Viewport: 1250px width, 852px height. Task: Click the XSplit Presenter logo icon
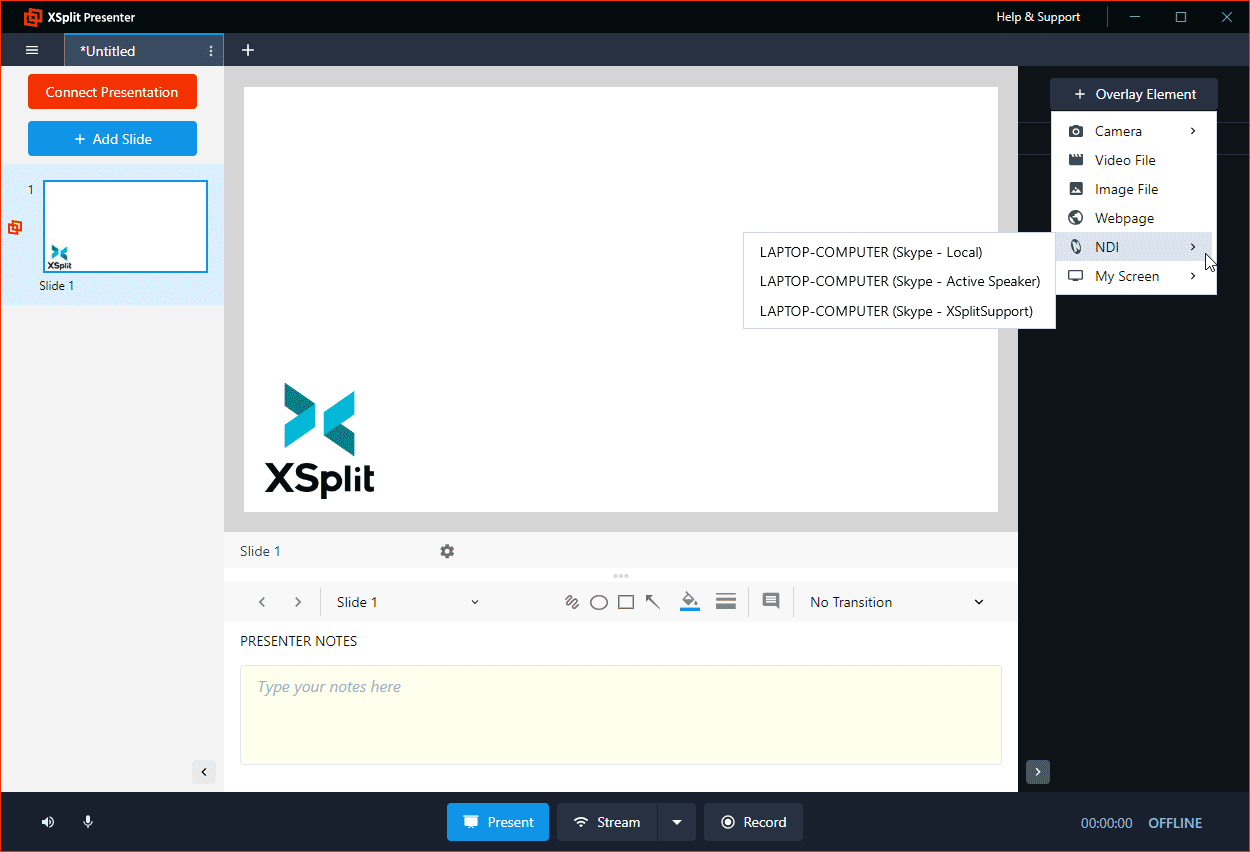click(x=33, y=17)
